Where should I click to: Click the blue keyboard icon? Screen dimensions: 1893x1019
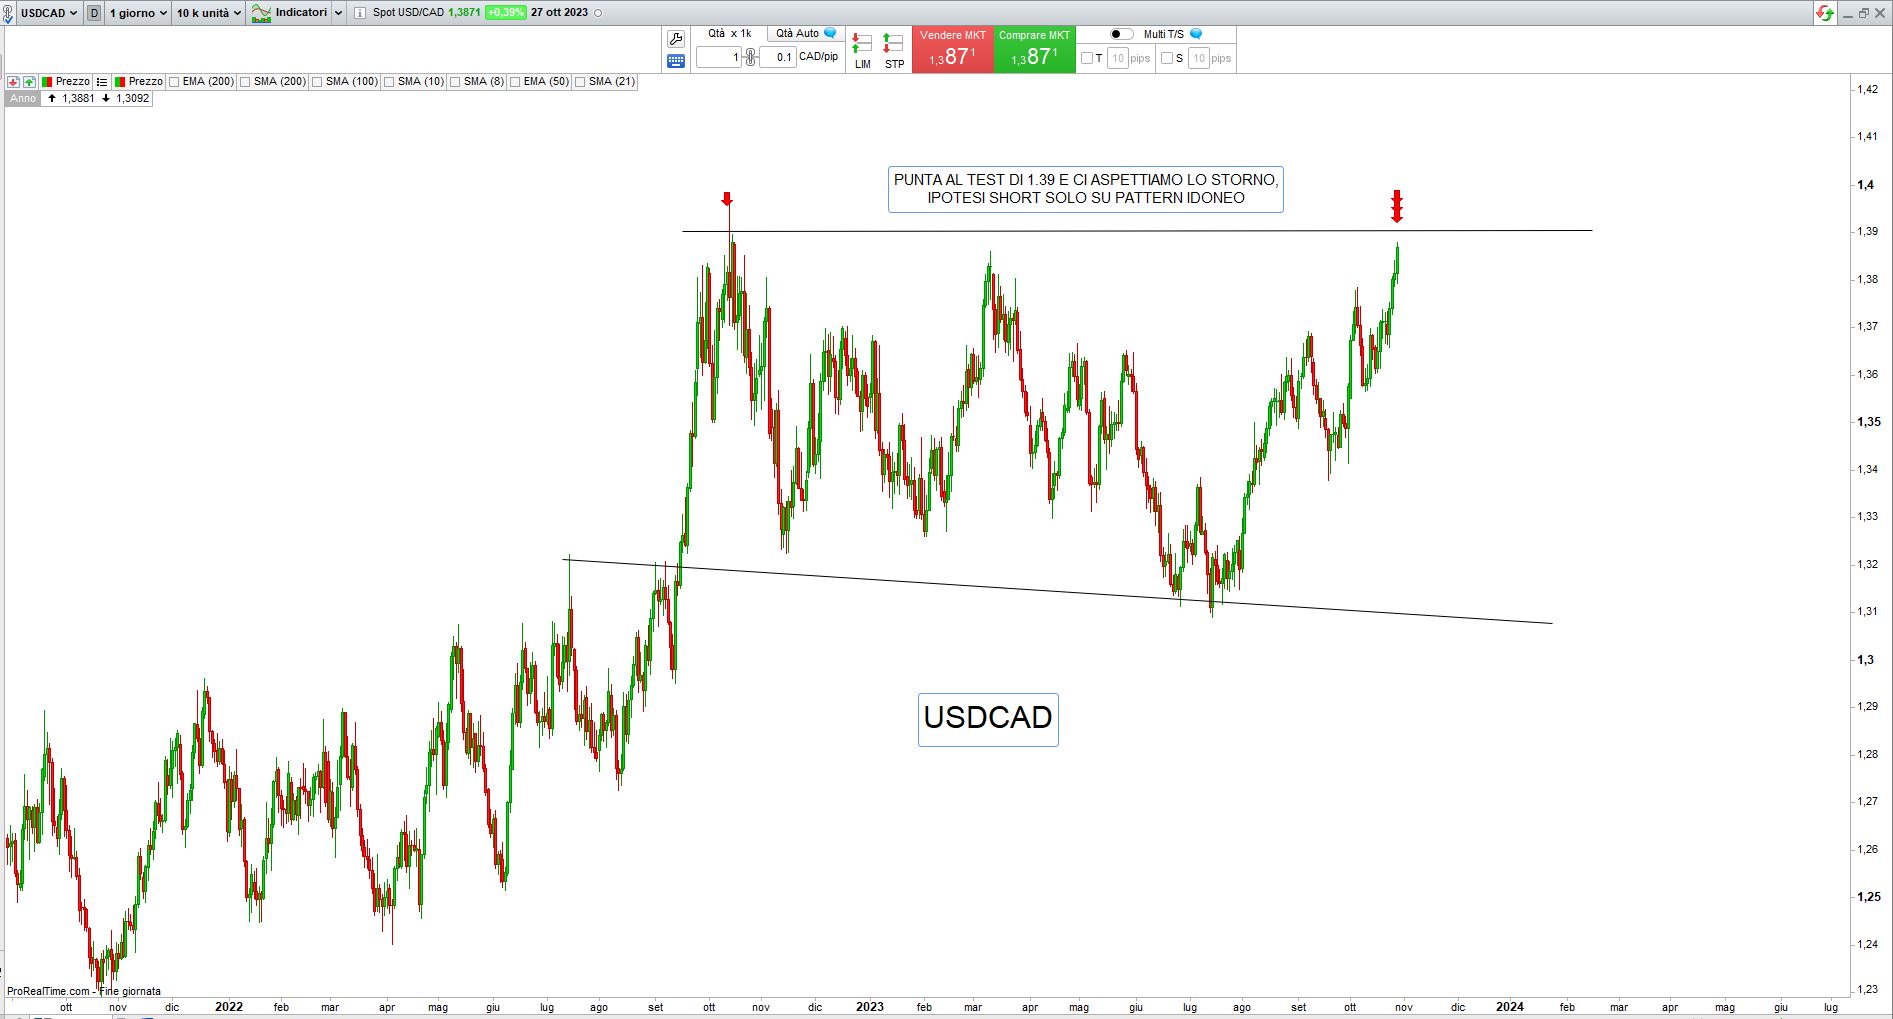(x=676, y=61)
